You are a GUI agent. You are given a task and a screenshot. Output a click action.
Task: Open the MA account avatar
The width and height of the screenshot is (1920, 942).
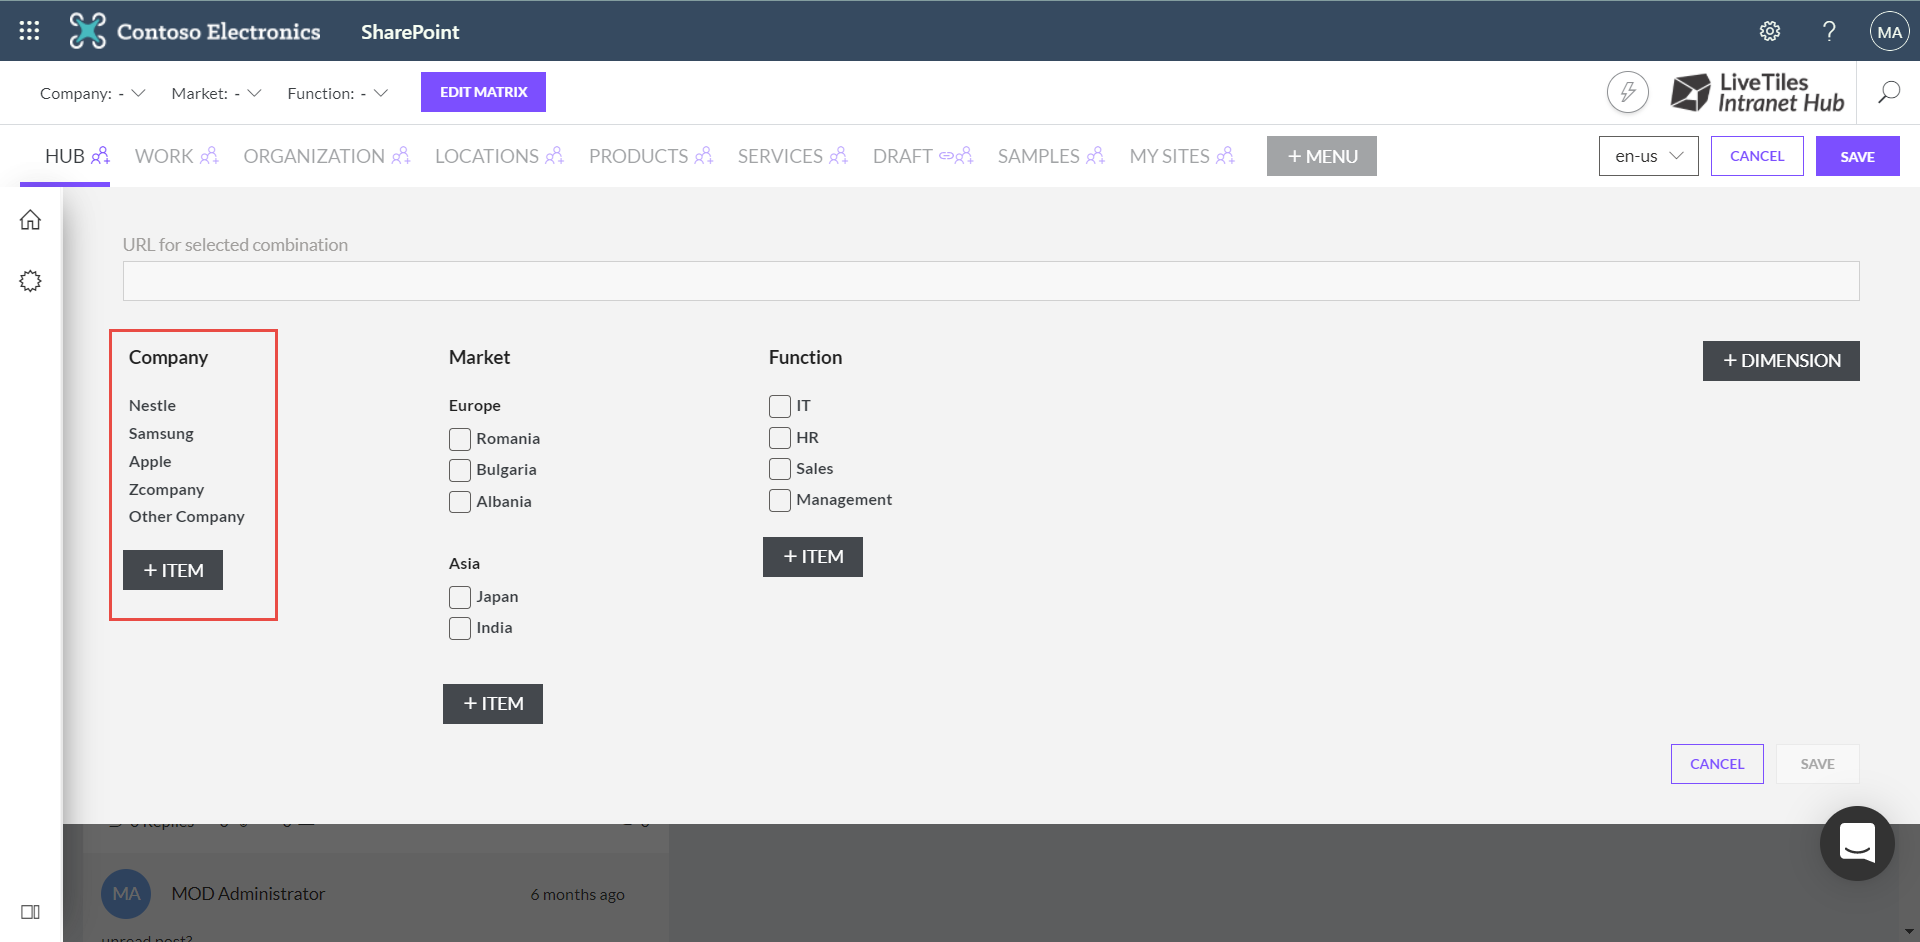pyautogui.click(x=1889, y=31)
